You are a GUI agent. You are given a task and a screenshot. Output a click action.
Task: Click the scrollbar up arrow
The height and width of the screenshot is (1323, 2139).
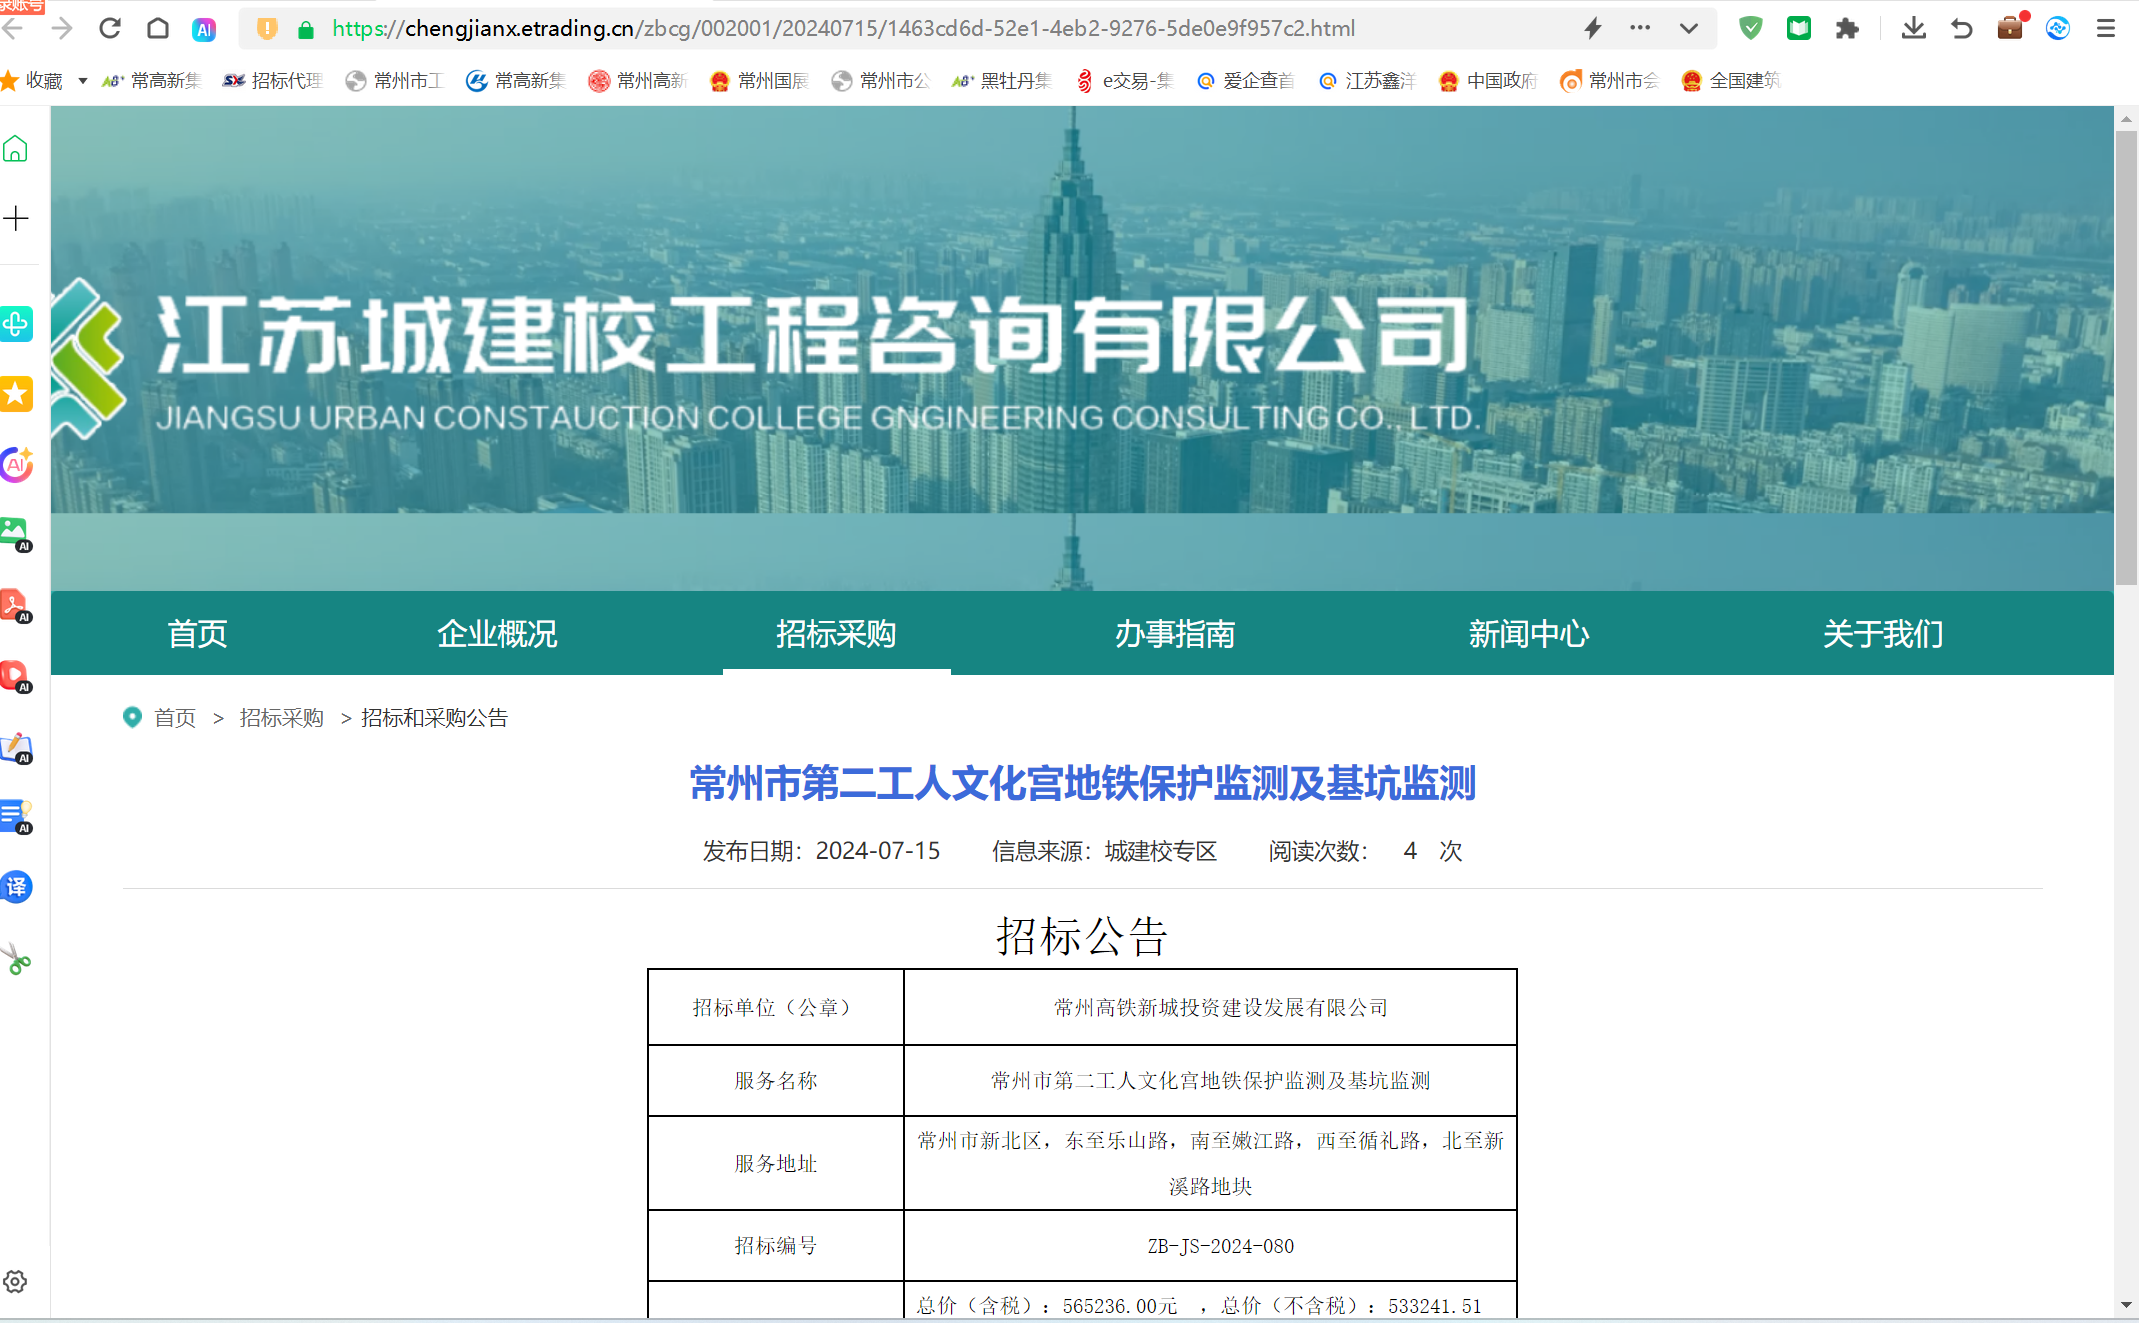click(x=2126, y=118)
